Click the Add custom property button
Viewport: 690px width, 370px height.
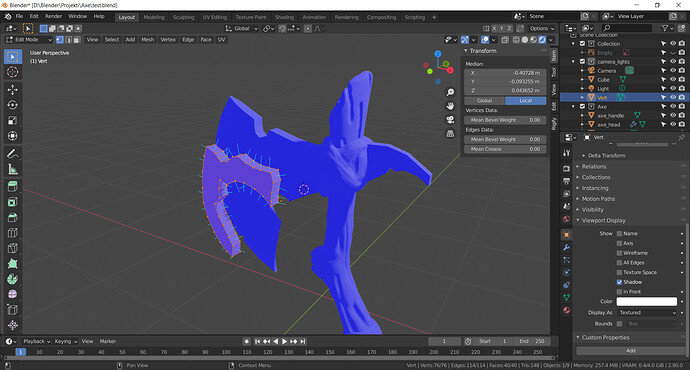point(631,351)
